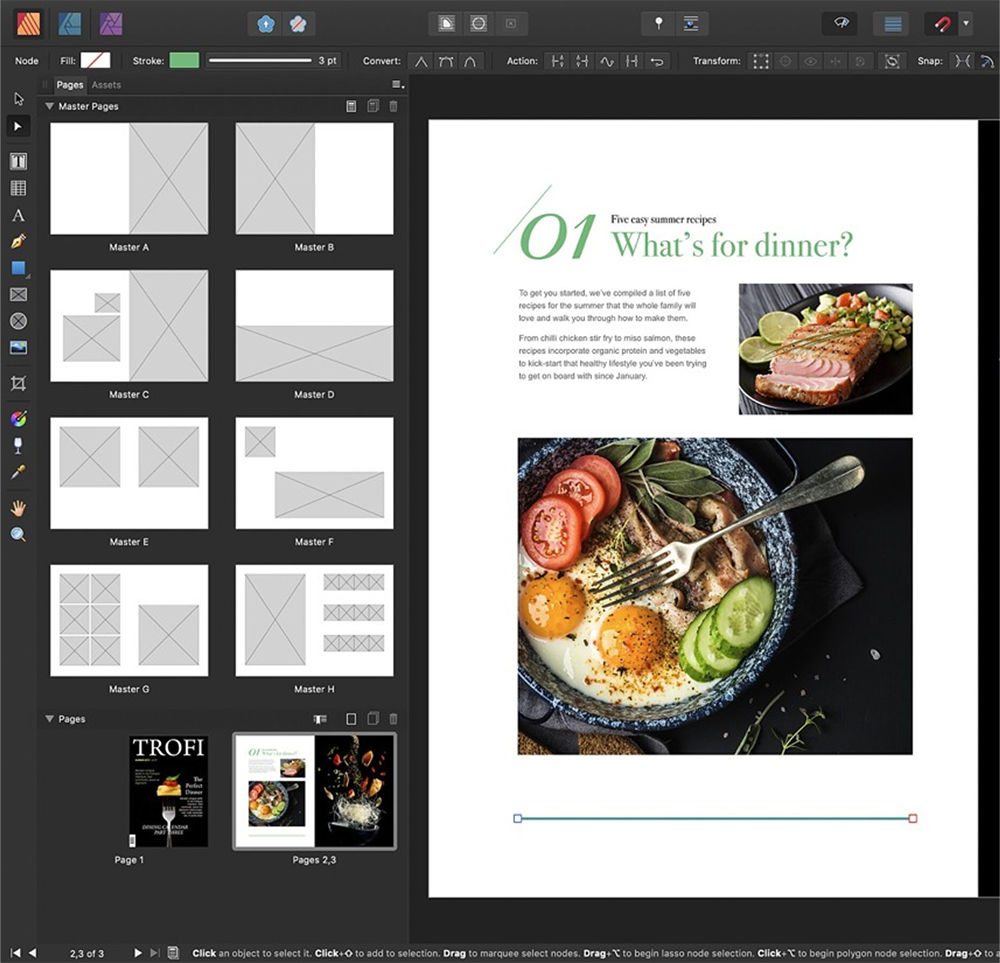Collapse the Pages section

click(x=49, y=719)
